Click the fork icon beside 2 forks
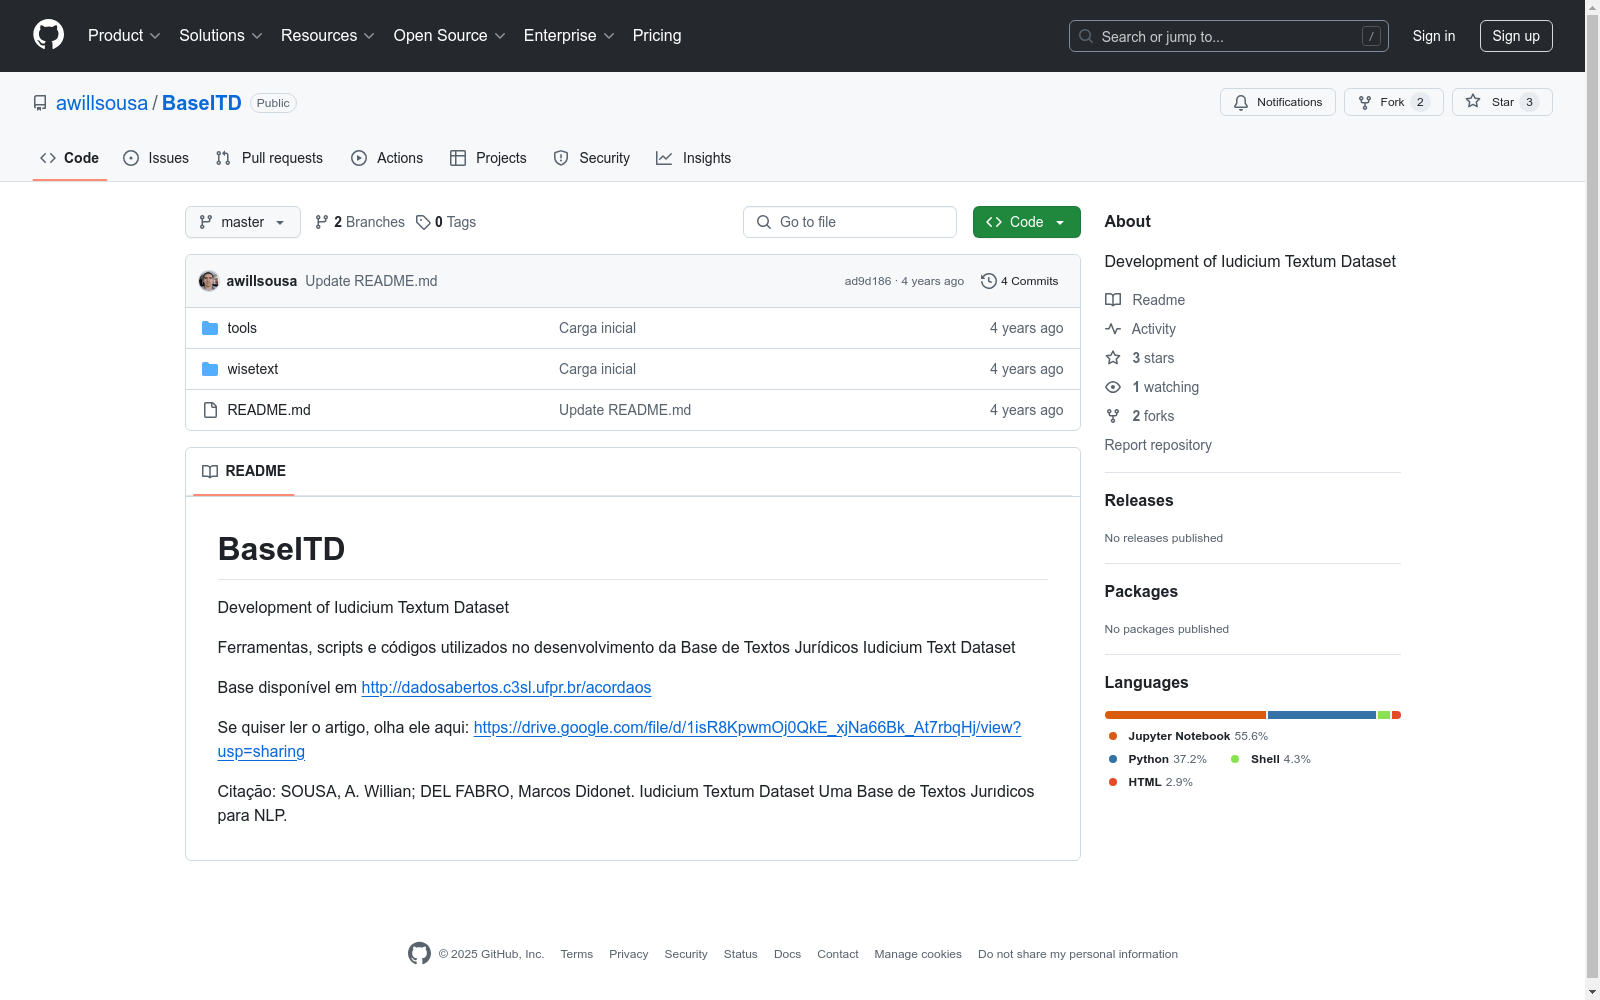This screenshot has height=1000, width=1600. (1113, 416)
